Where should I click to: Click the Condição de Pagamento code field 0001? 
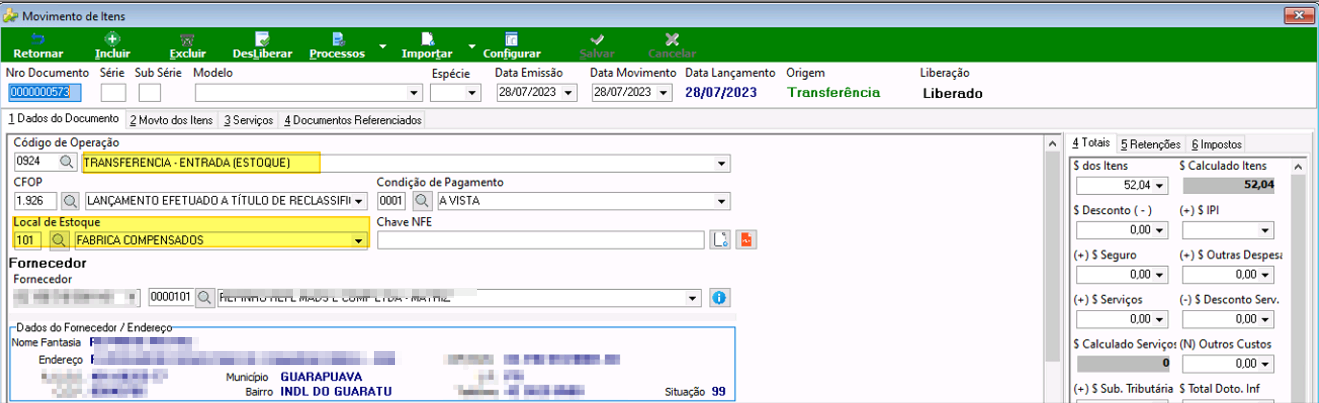[394, 201]
